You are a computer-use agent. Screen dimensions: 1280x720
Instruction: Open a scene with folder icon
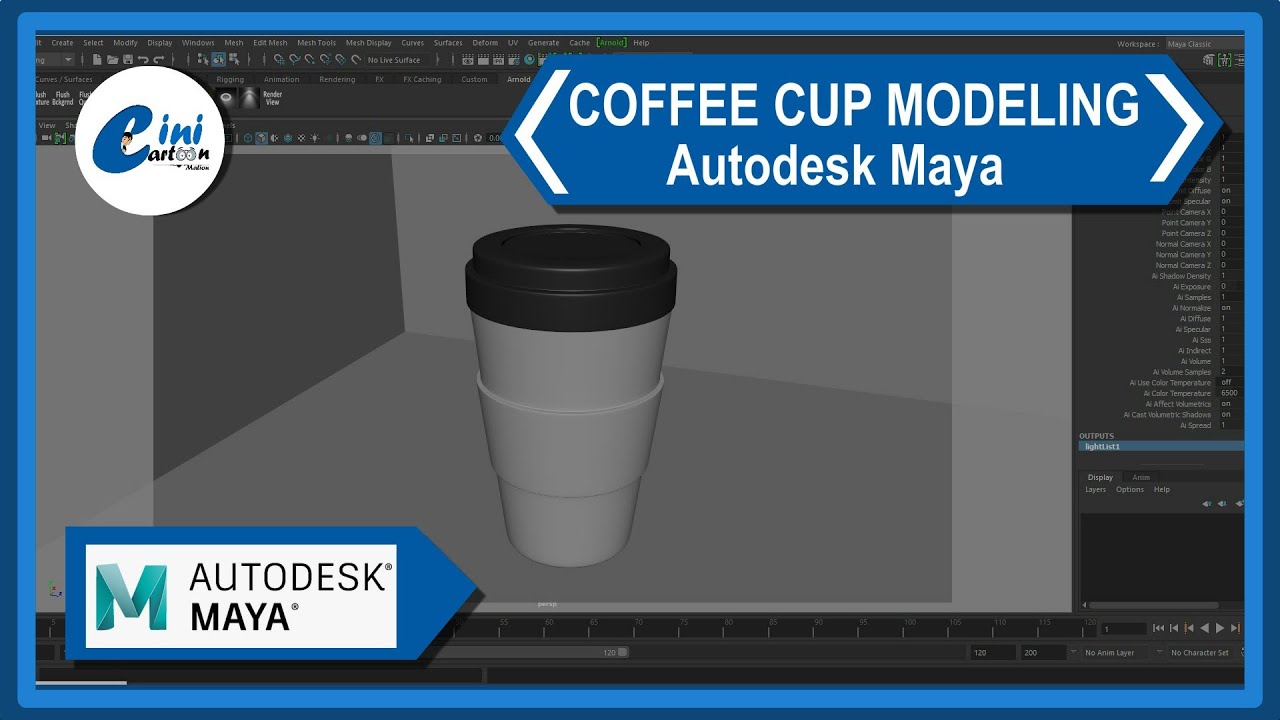[x=112, y=60]
